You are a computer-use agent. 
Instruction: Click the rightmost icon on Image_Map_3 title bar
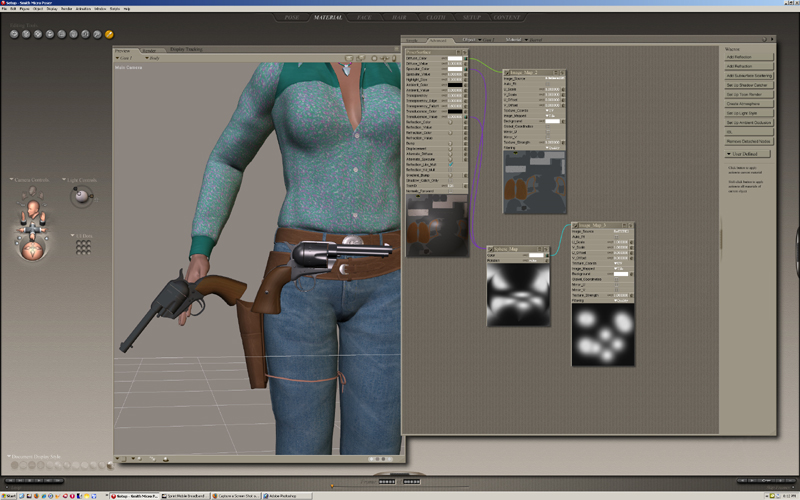pos(630,225)
